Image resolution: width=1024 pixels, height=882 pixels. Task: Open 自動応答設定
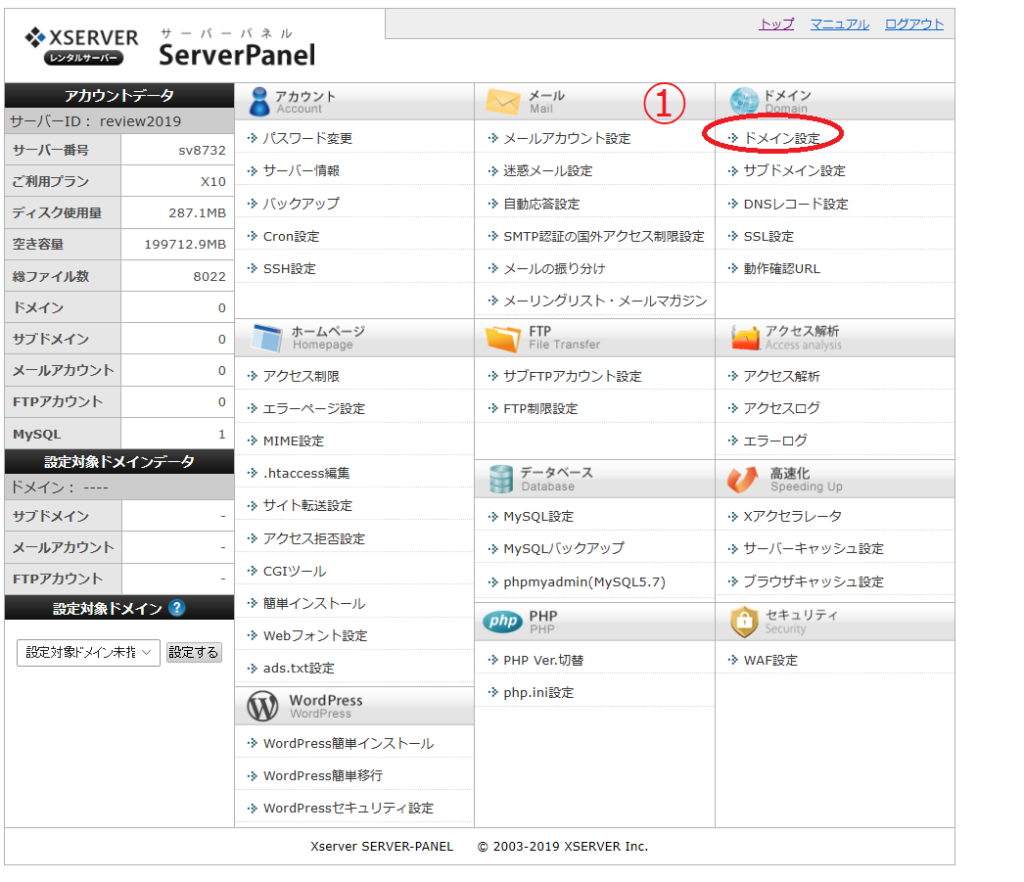[x=541, y=204]
